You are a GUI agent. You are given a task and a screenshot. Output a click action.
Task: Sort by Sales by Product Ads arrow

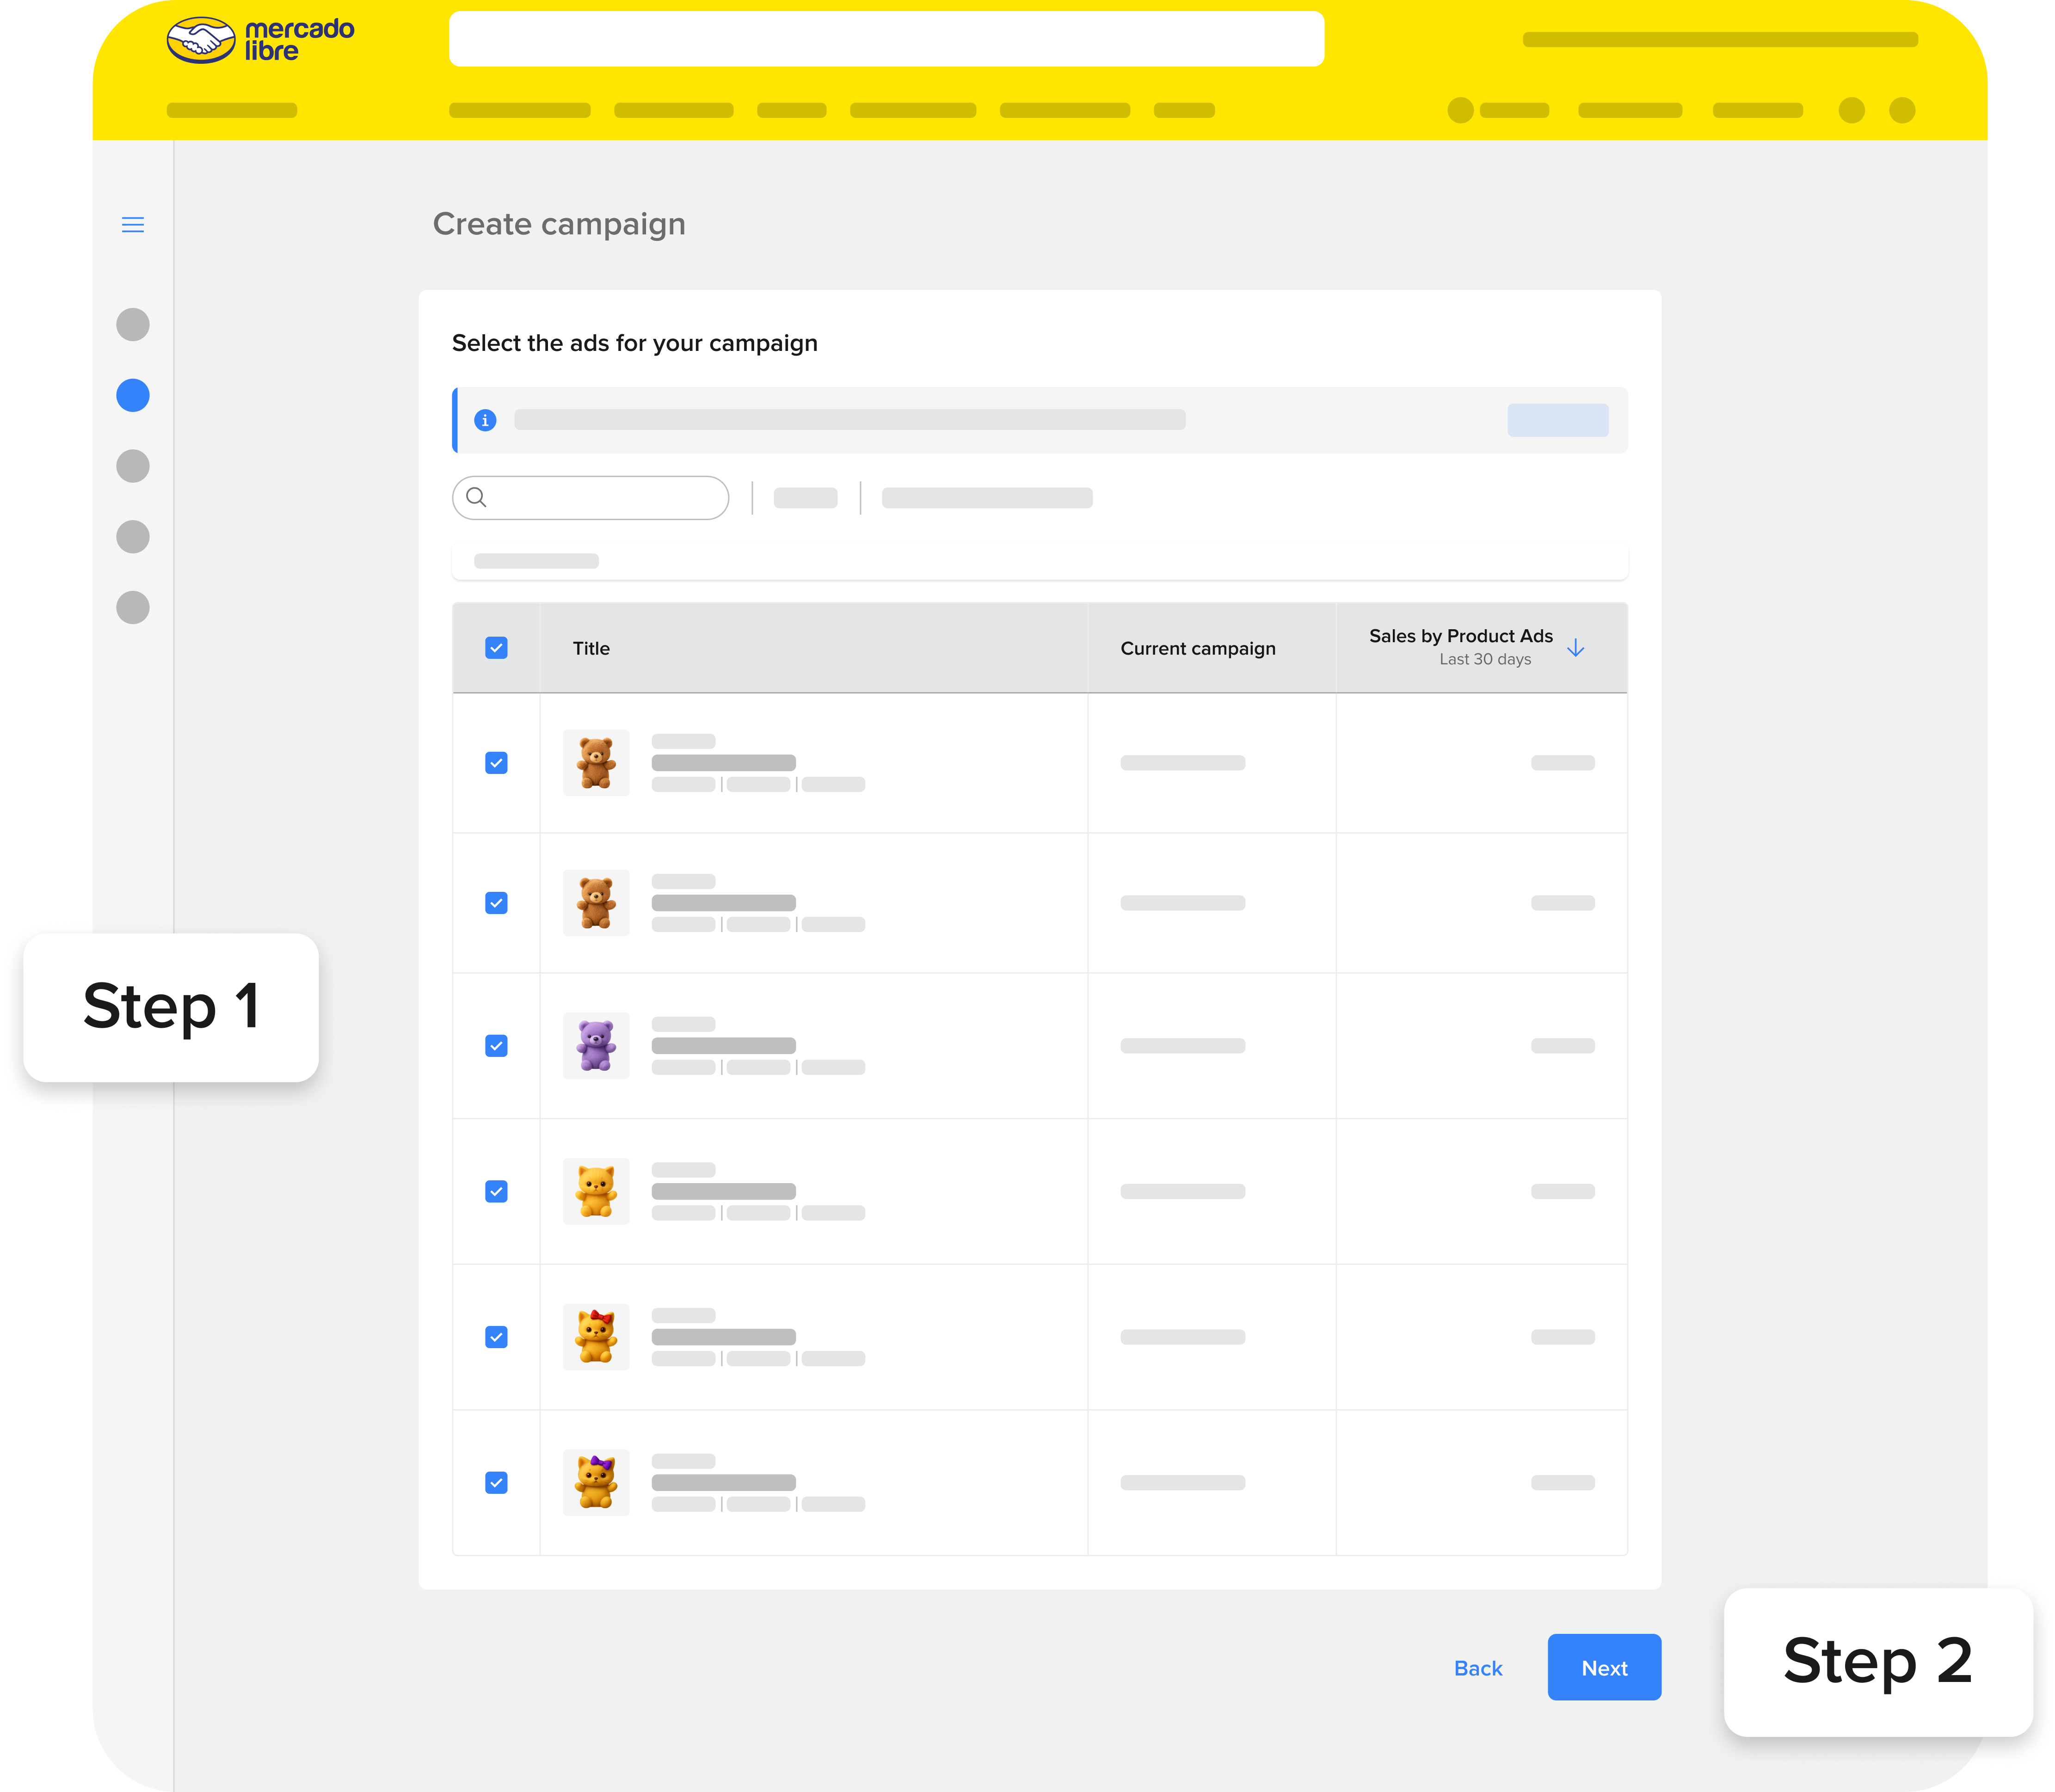(1575, 648)
